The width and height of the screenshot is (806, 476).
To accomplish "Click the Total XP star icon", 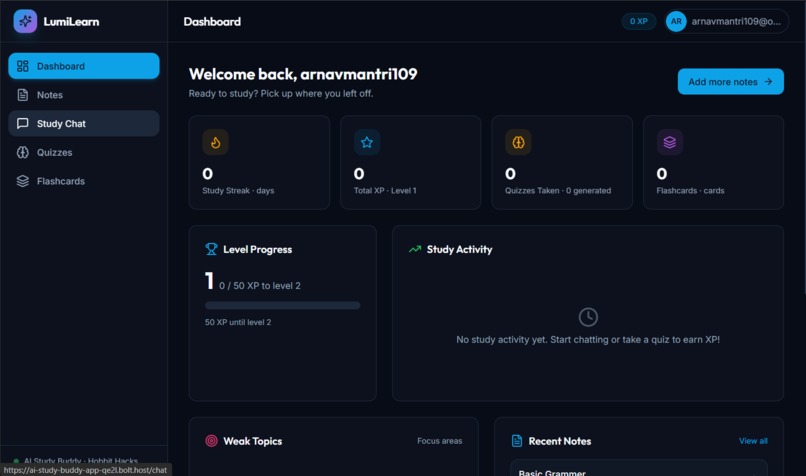I will click(x=367, y=142).
